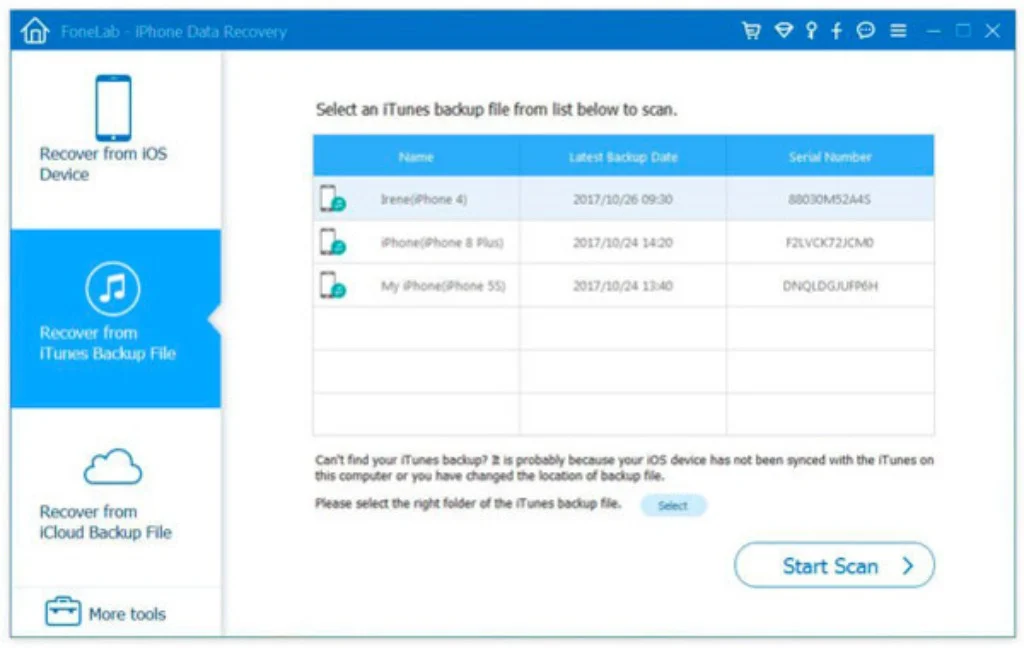Image resolution: width=1024 pixels, height=648 pixels.
Task: Open More tools in the sidebar
Action: [106, 613]
